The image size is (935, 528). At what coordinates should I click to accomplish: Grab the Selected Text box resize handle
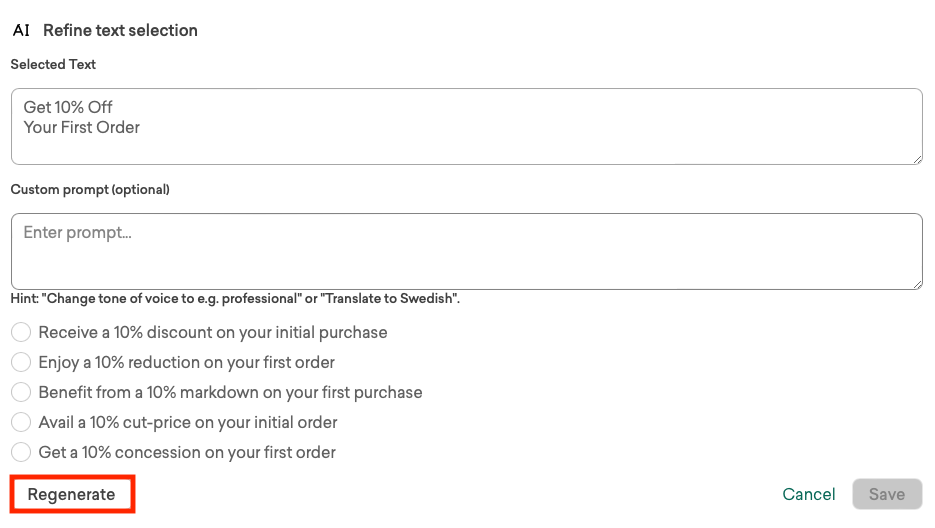916,158
